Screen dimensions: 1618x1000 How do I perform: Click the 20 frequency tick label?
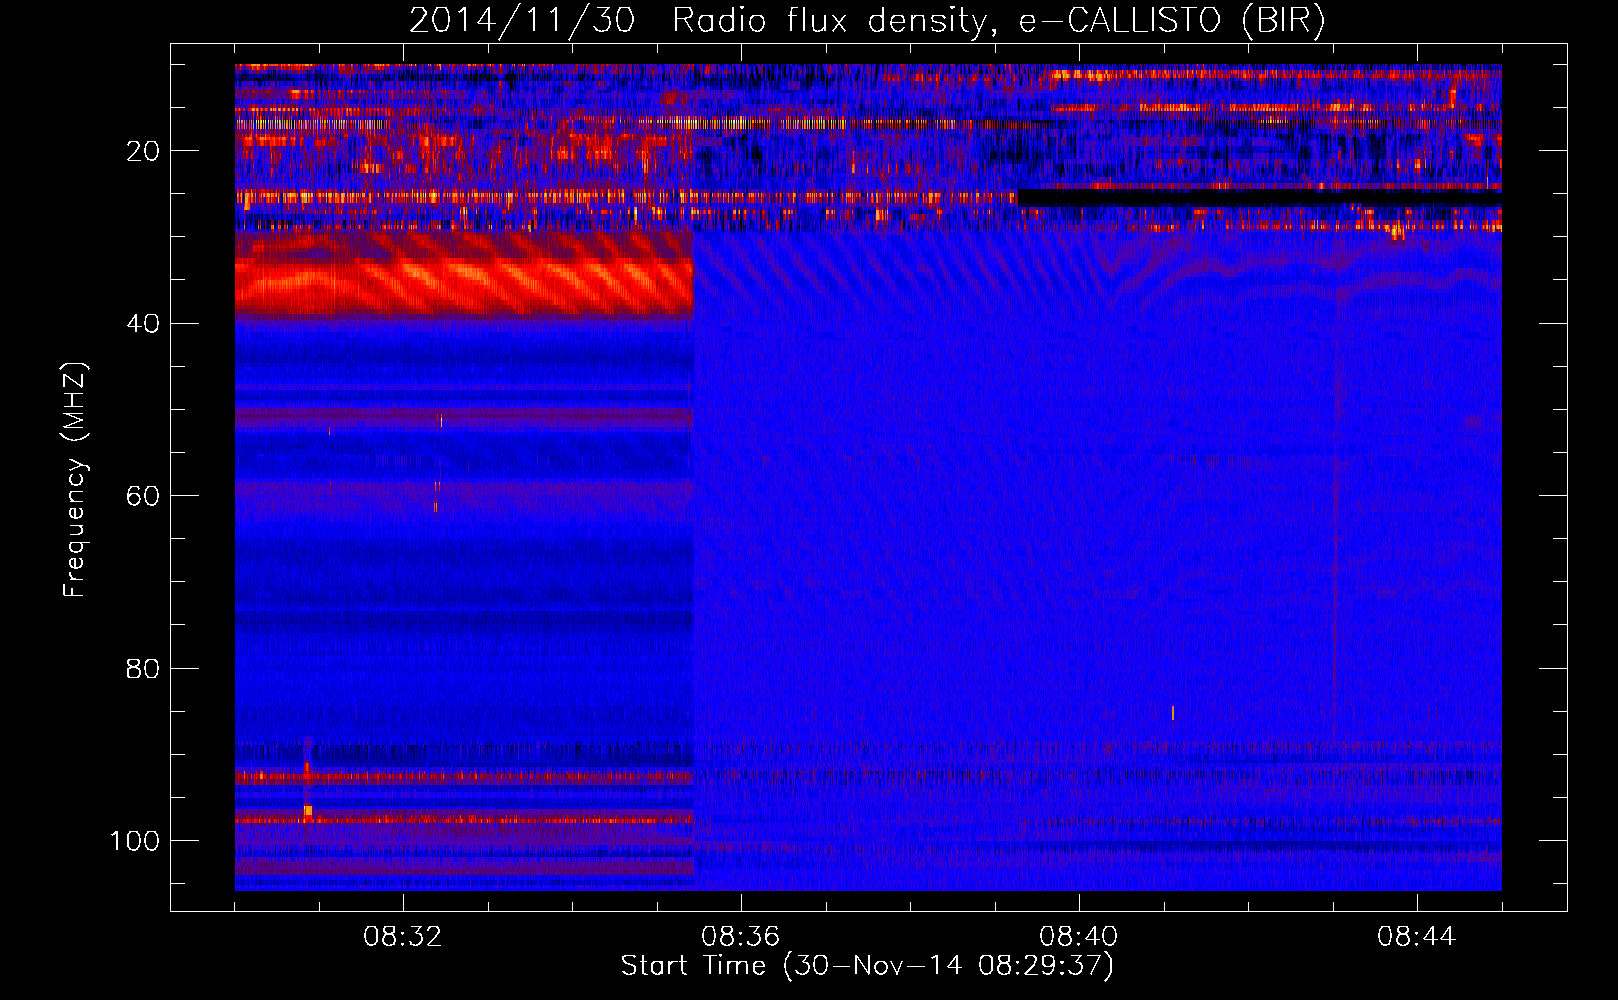click(x=143, y=151)
